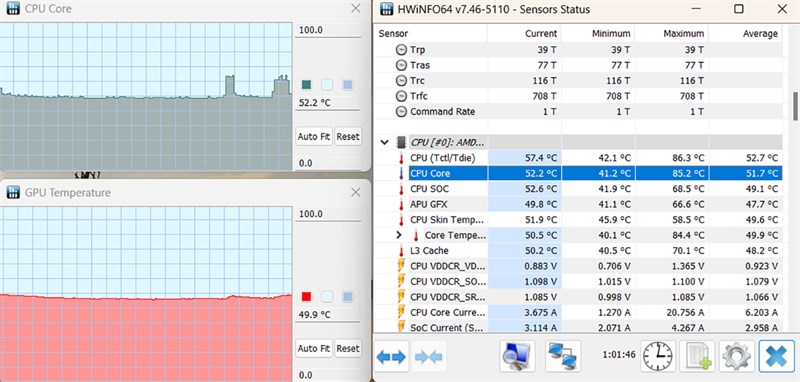This screenshot has width=800, height=382.
Task: Click the clock reset timer icon
Action: tap(658, 355)
